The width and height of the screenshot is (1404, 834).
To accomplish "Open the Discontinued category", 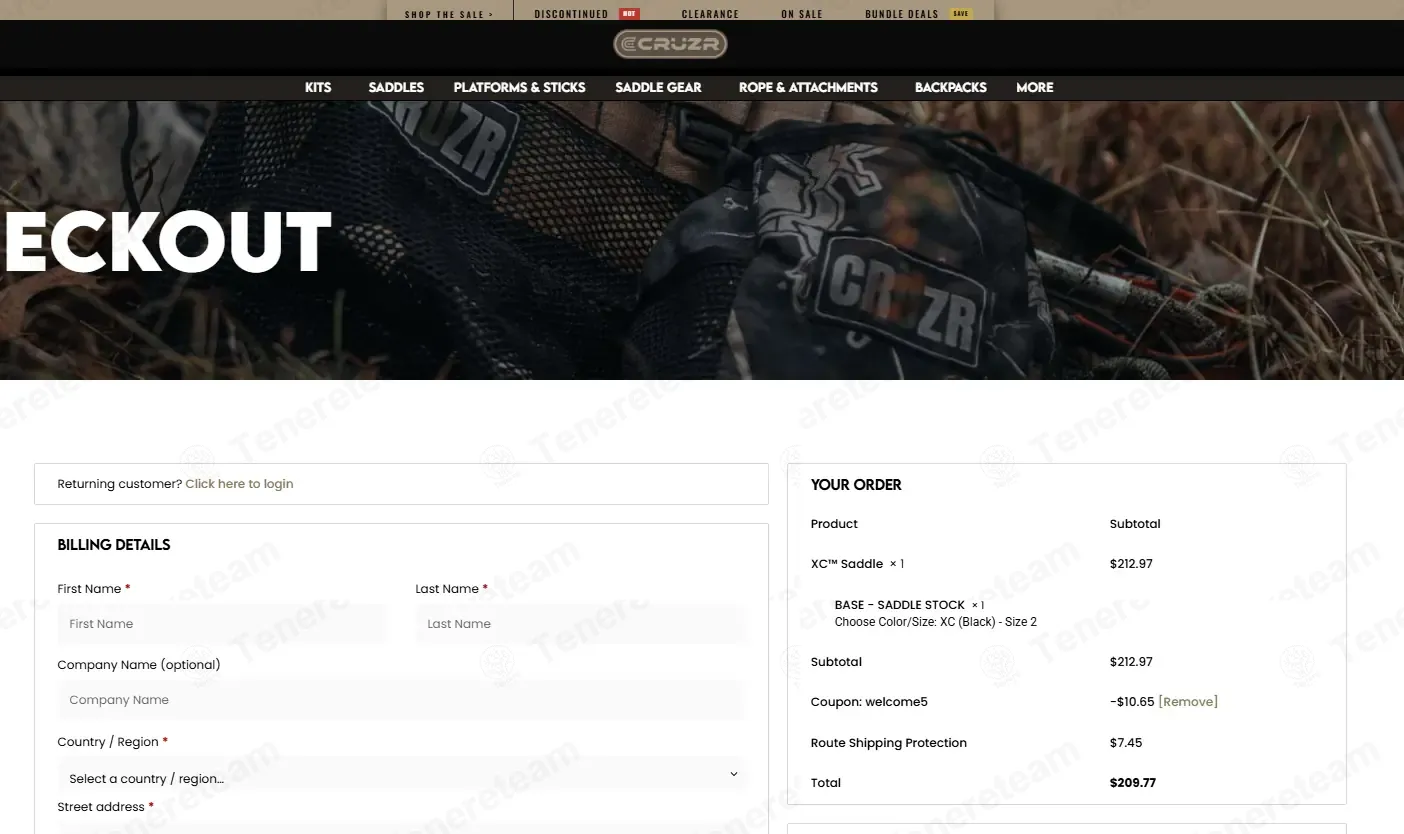I will click(571, 14).
